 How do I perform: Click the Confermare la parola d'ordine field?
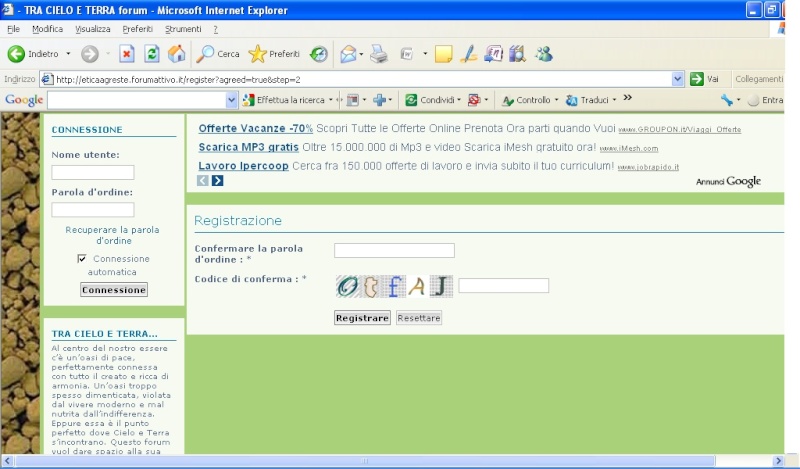click(x=394, y=251)
